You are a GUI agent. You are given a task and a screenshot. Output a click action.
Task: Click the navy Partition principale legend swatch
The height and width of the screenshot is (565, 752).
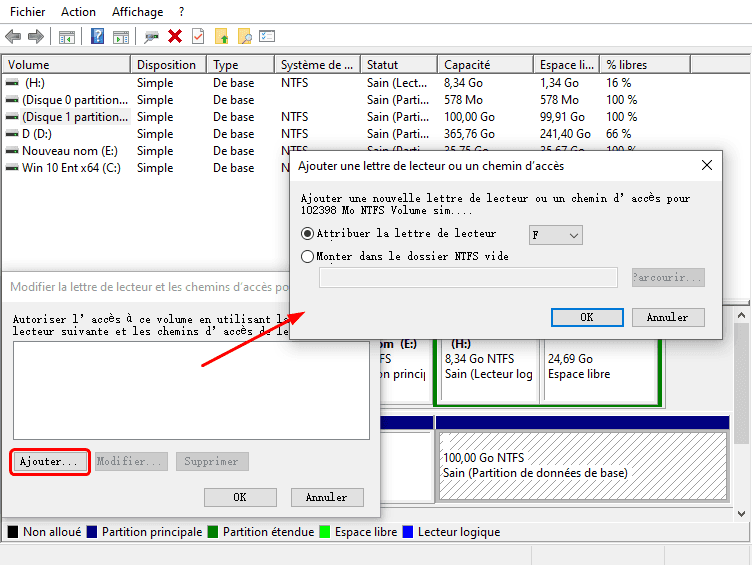(x=92, y=532)
